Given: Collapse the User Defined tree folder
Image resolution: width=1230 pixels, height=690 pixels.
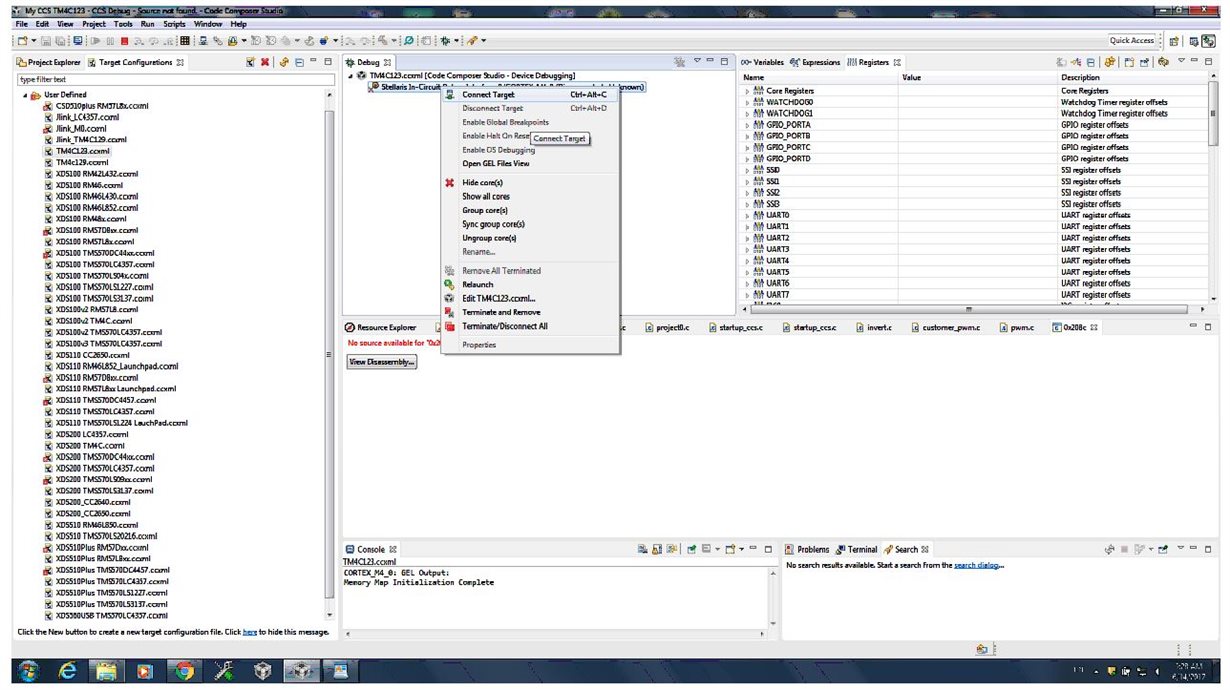Looking at the screenshot, I should 25,95.
